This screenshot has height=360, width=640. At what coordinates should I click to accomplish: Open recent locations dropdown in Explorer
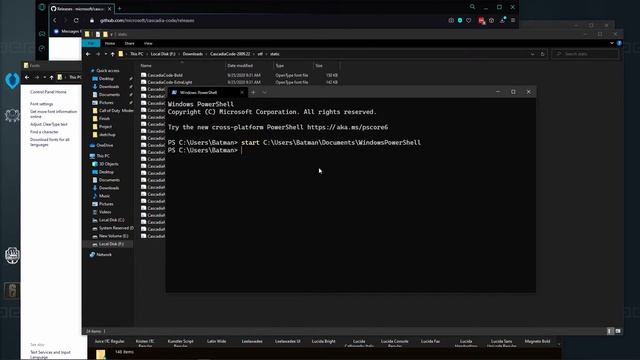point(106,54)
